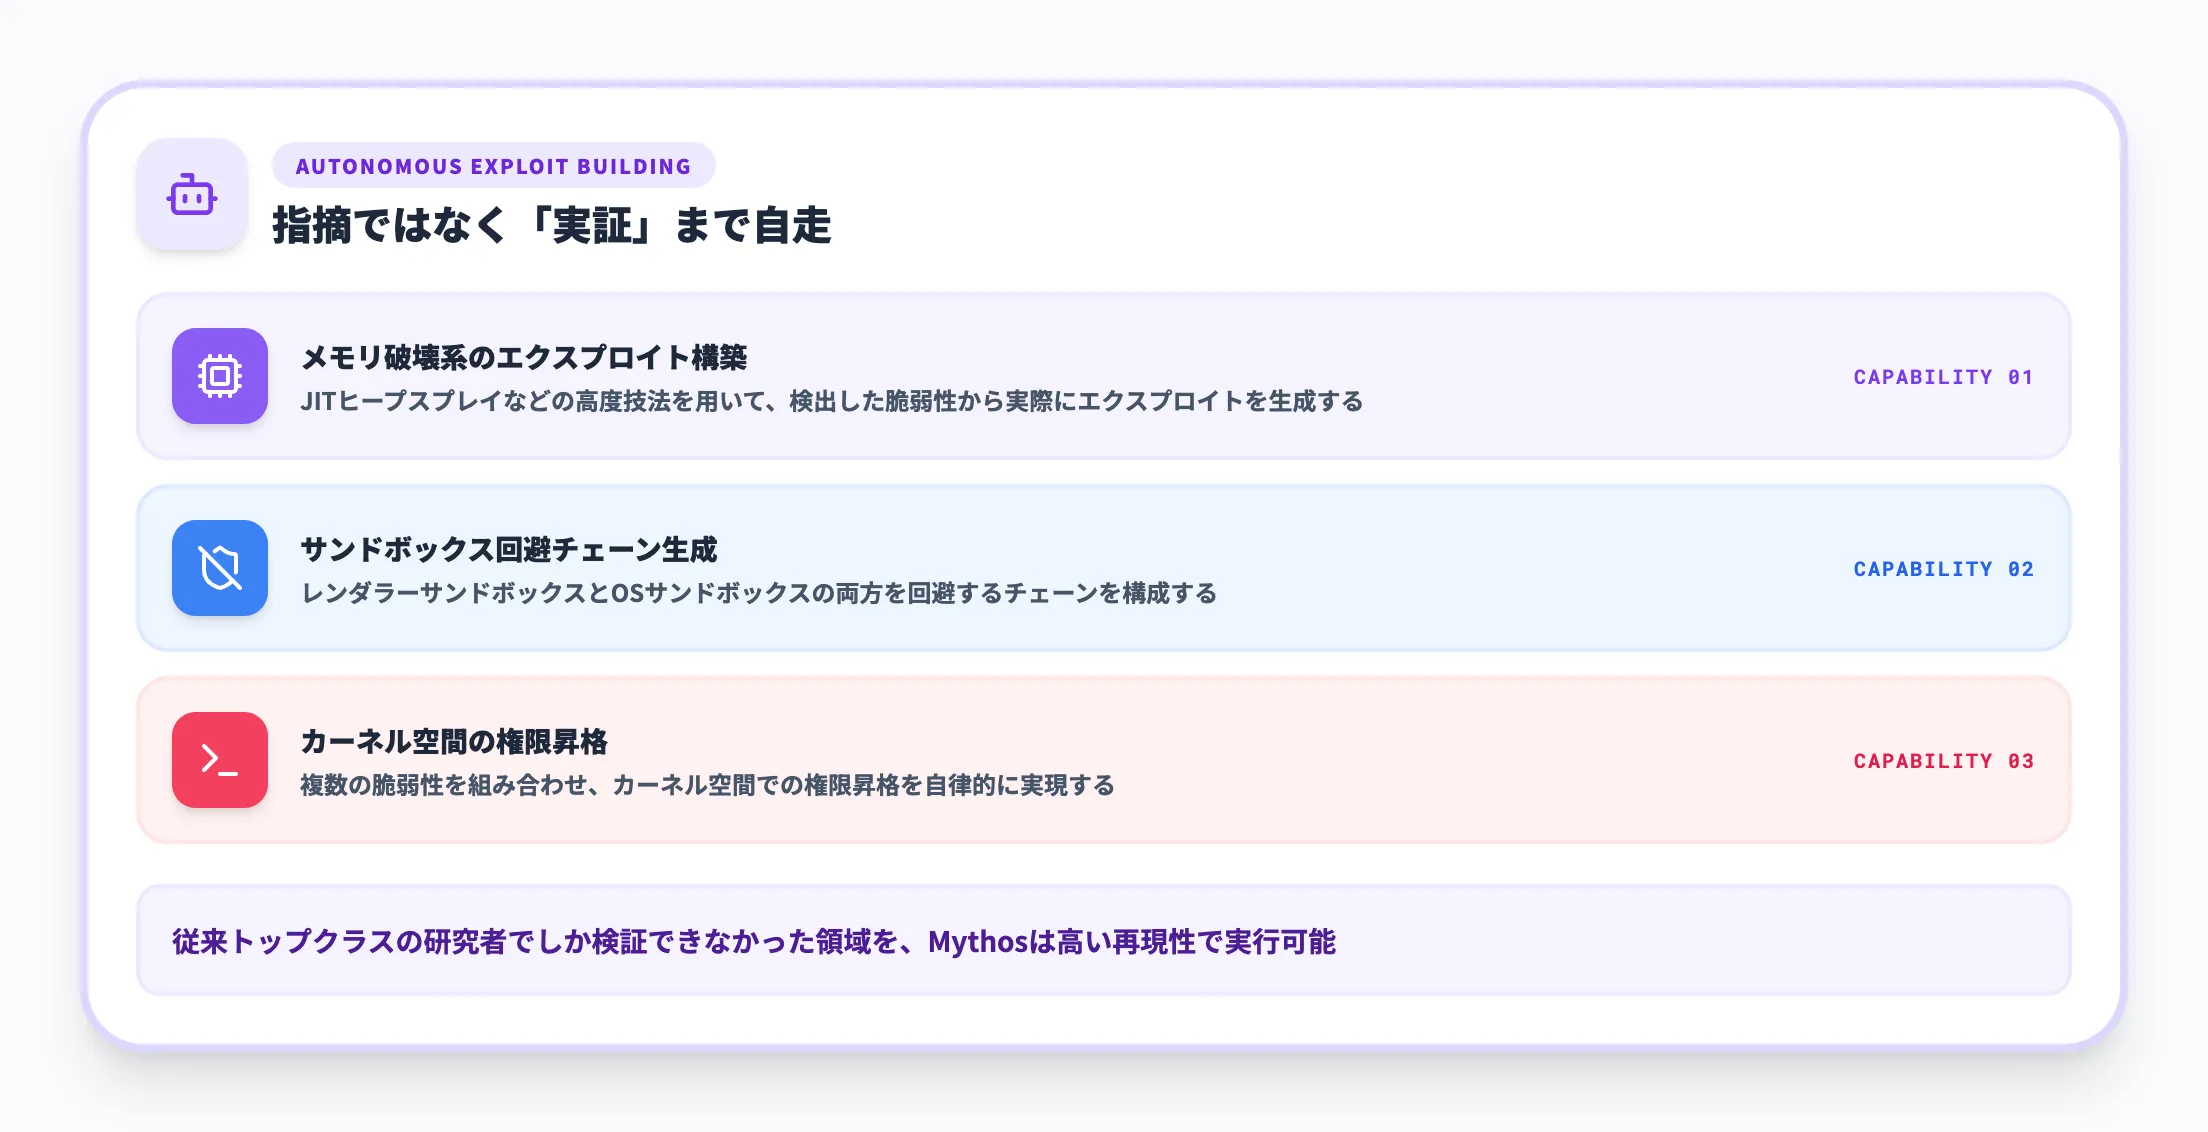The width and height of the screenshot is (2208, 1132).
Task: Click the CAPABILITY 01 label
Action: pyautogui.click(x=1943, y=378)
